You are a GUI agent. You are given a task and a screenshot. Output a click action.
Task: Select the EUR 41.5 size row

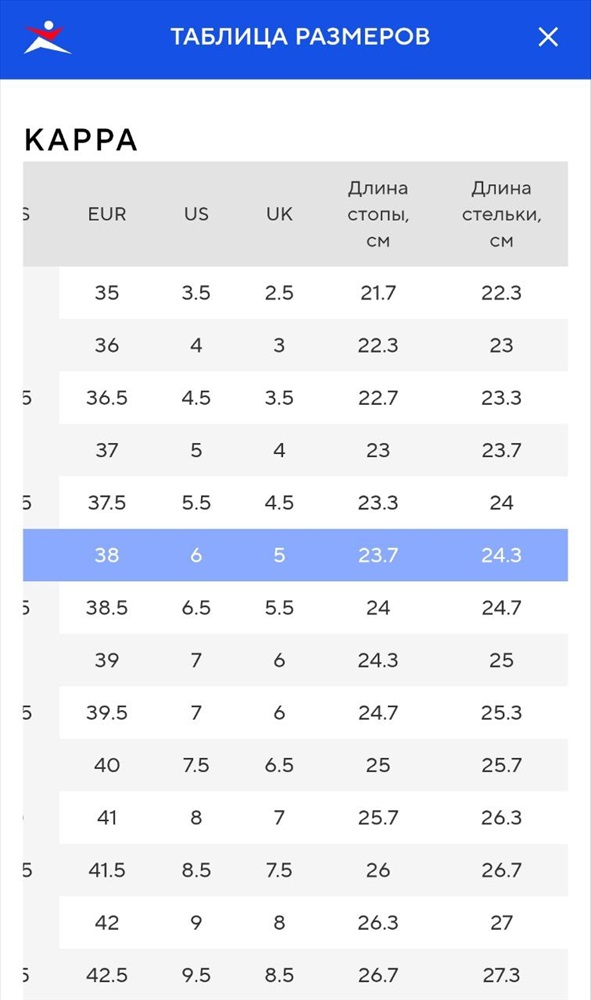pyautogui.click(x=295, y=870)
